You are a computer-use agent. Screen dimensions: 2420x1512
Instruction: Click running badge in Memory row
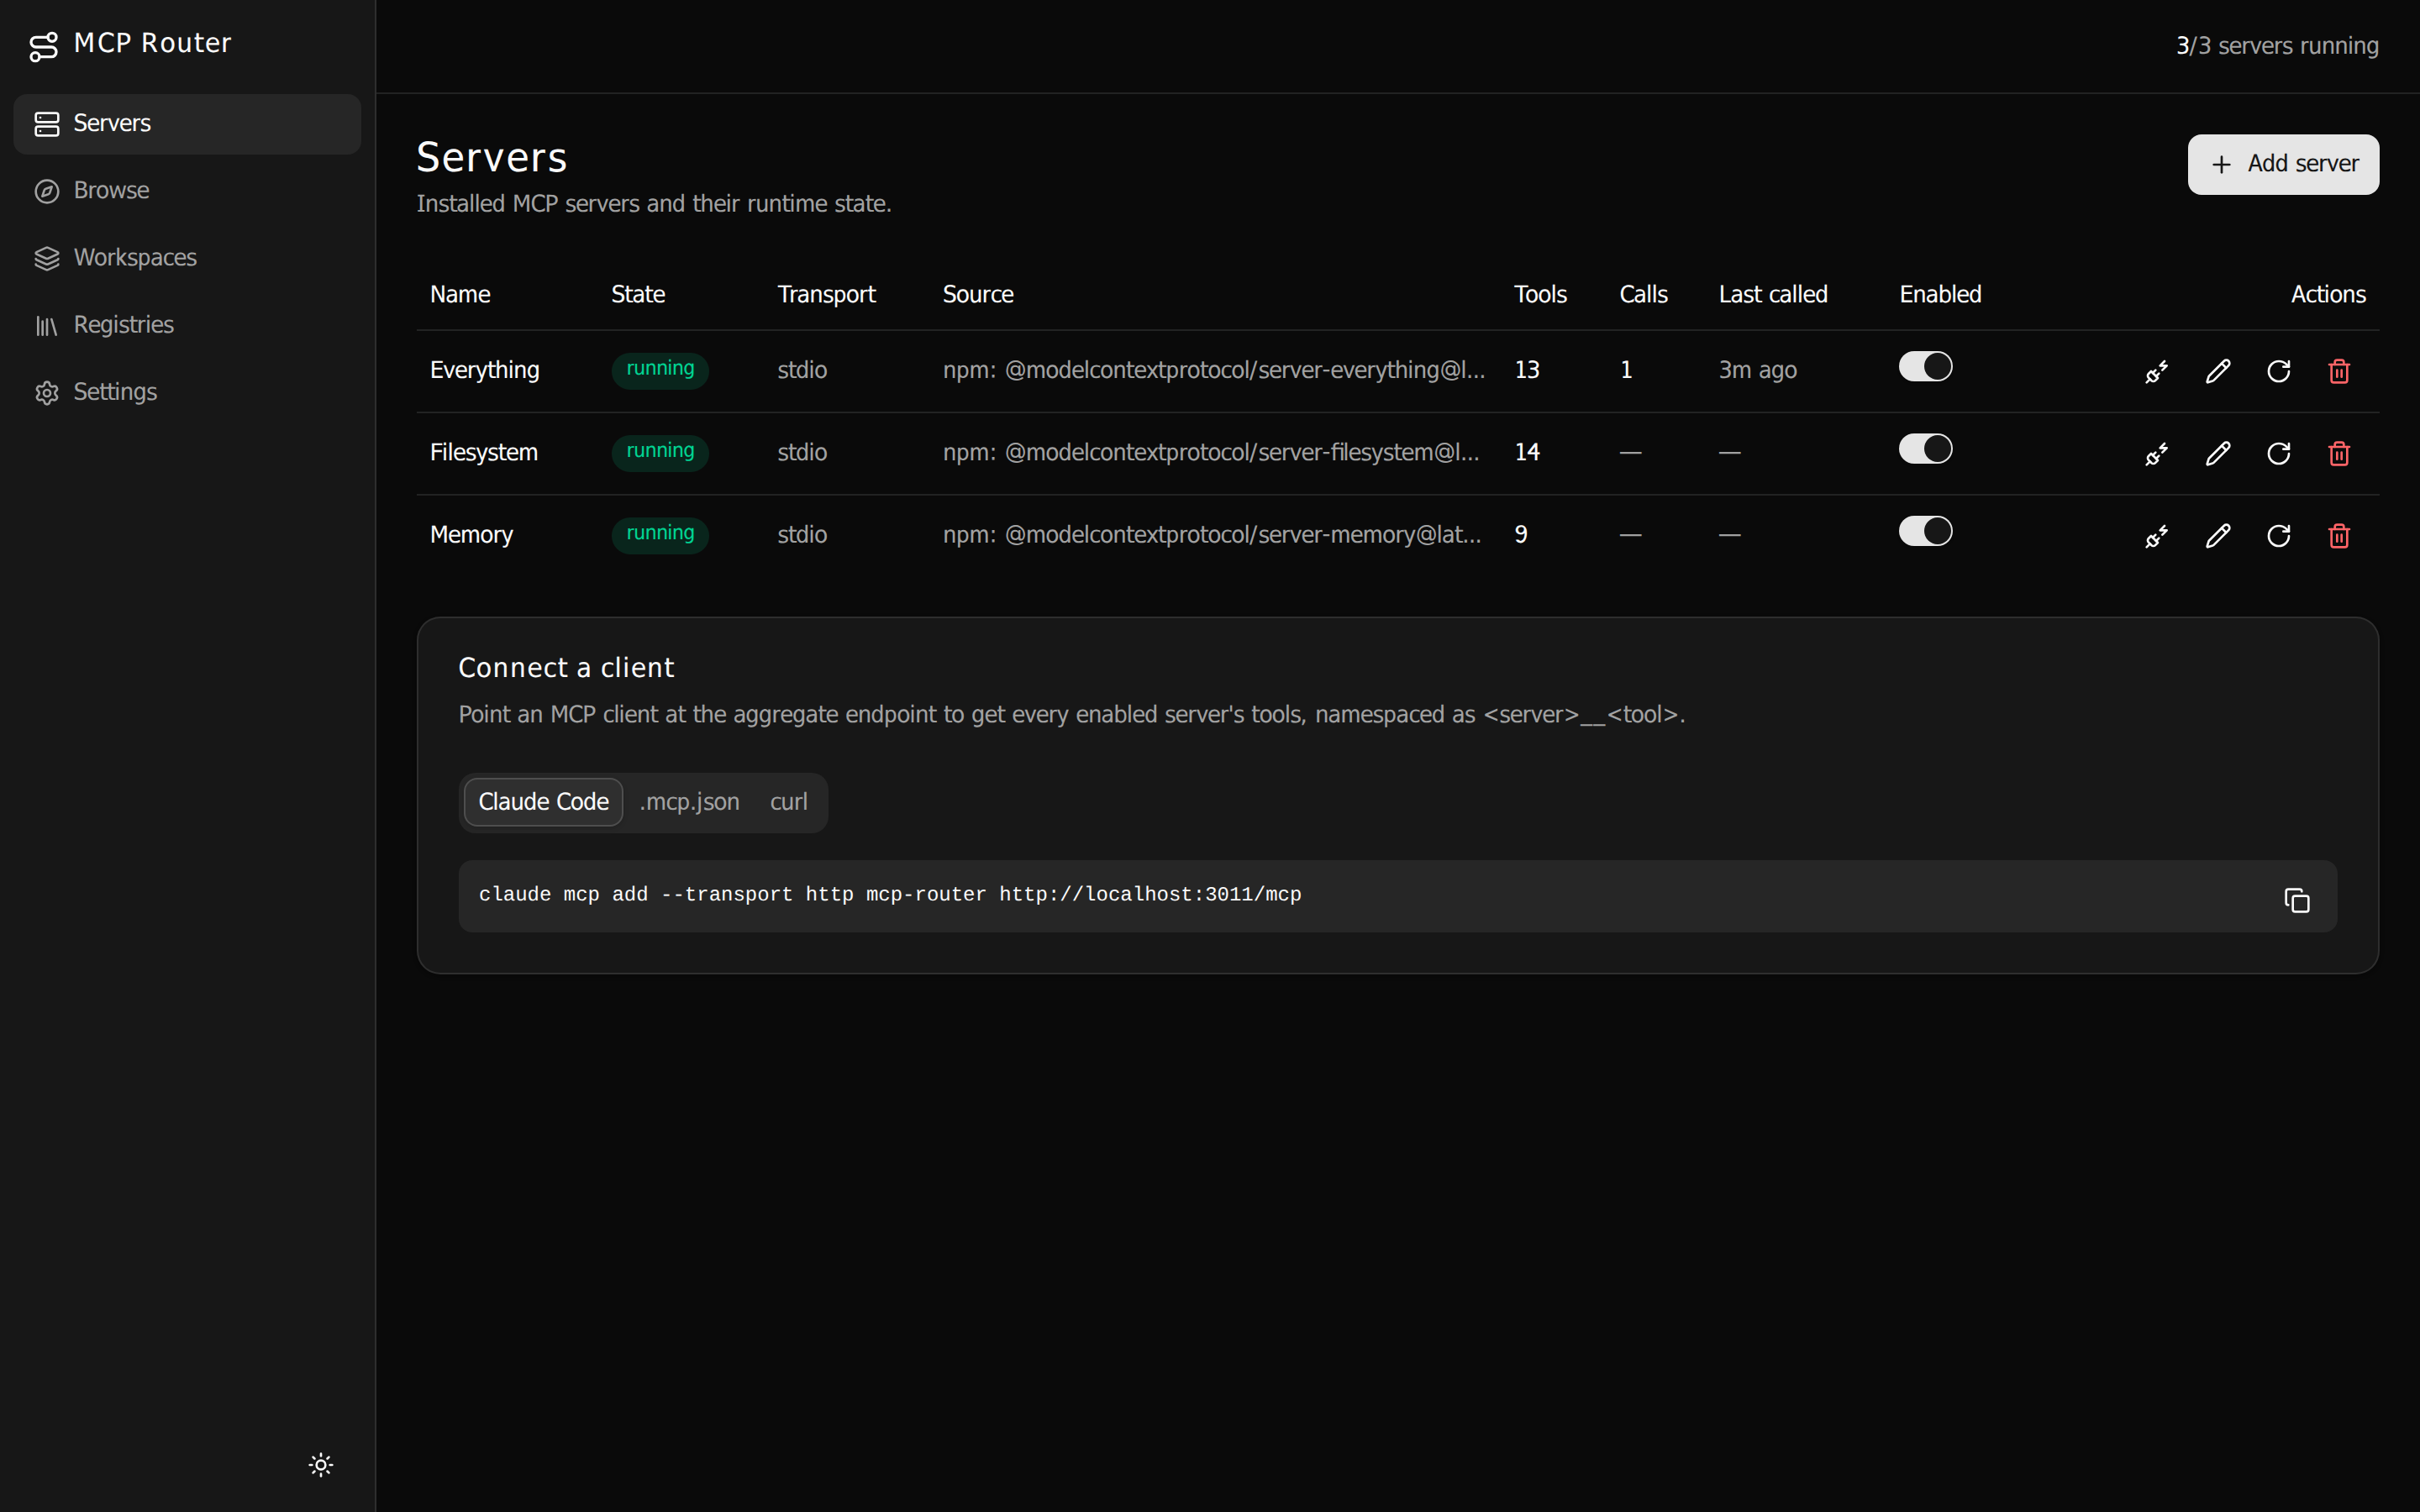(660, 534)
